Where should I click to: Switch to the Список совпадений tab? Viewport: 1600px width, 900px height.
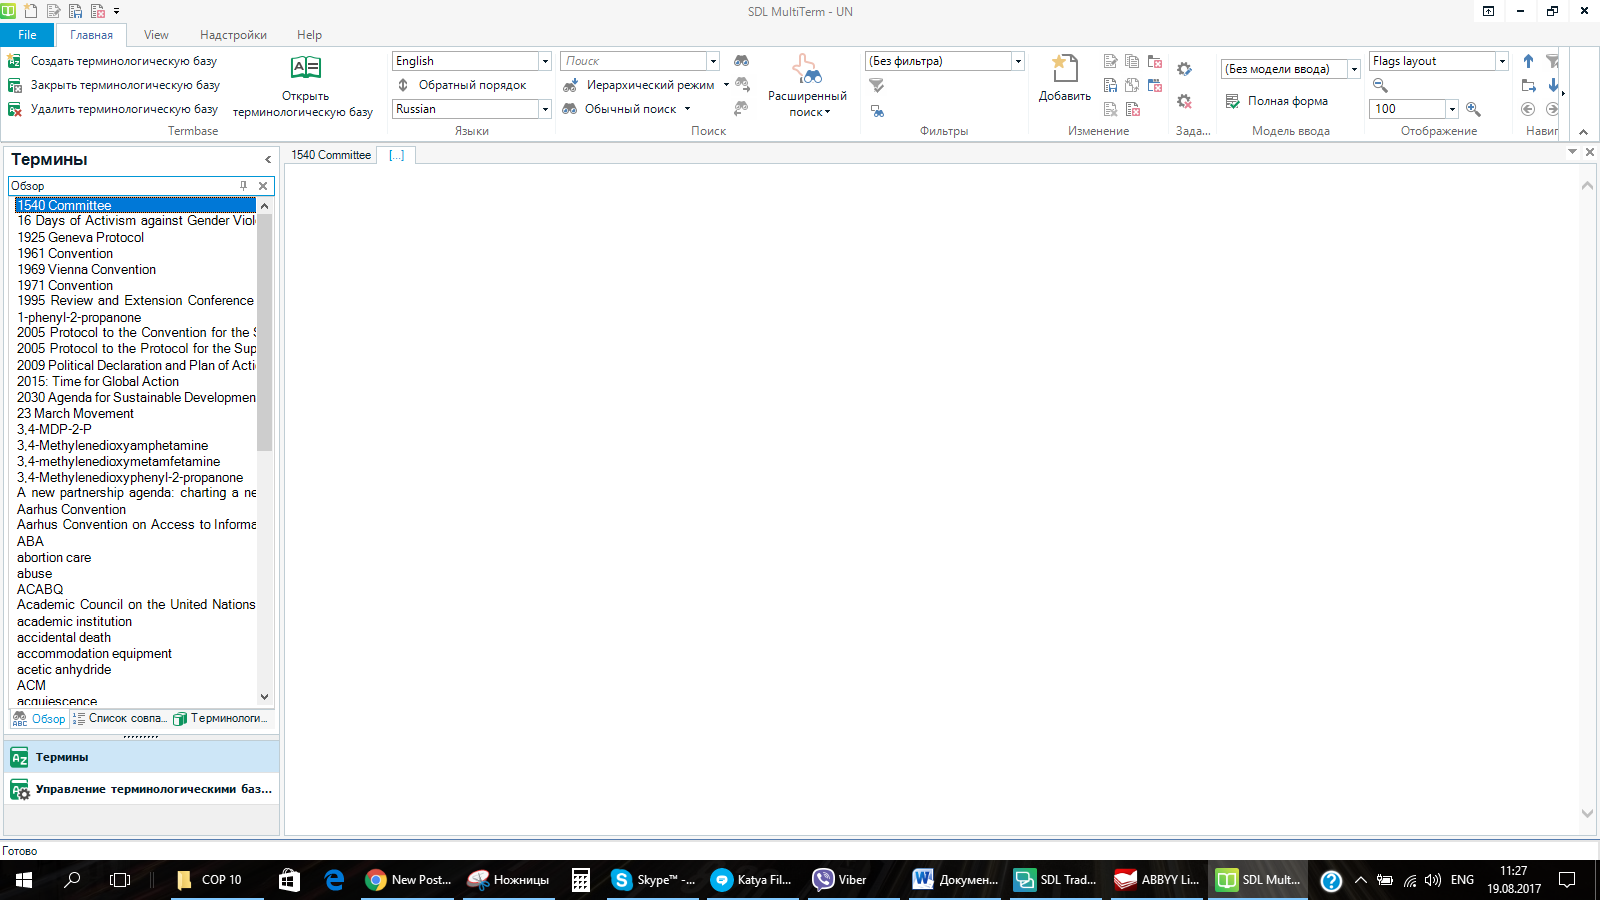pyautogui.click(x=120, y=718)
